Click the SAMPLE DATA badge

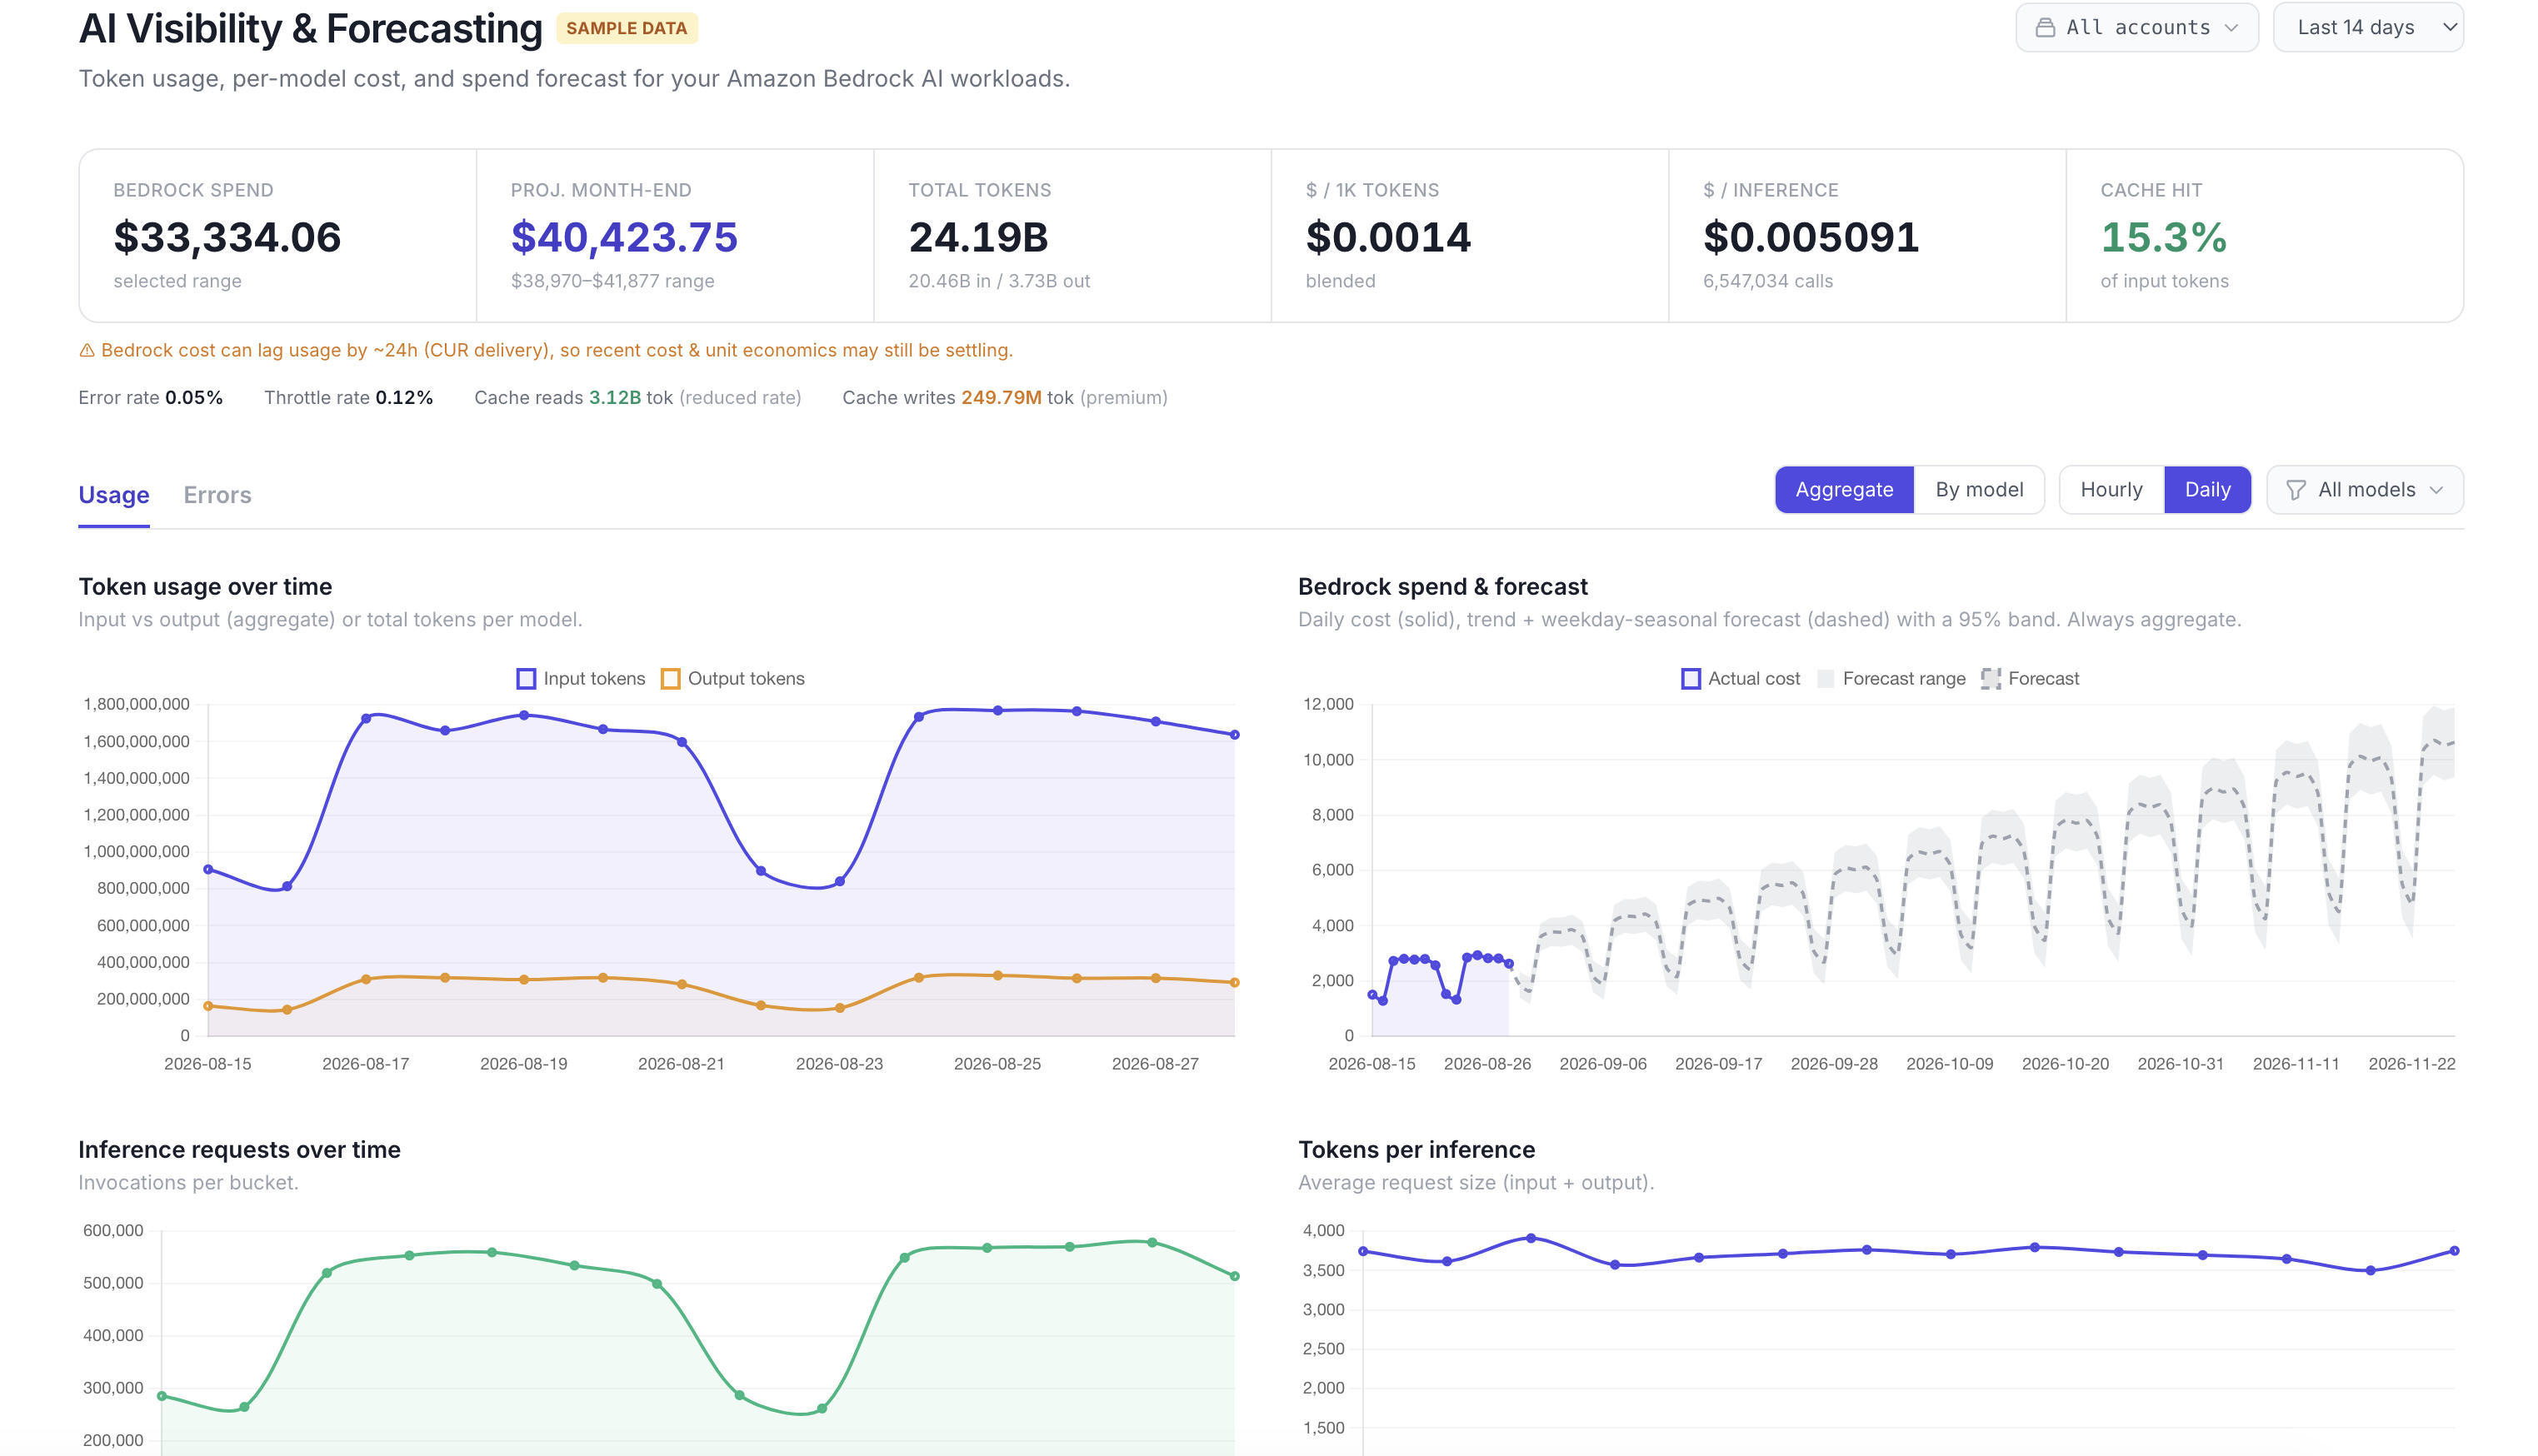coord(626,28)
